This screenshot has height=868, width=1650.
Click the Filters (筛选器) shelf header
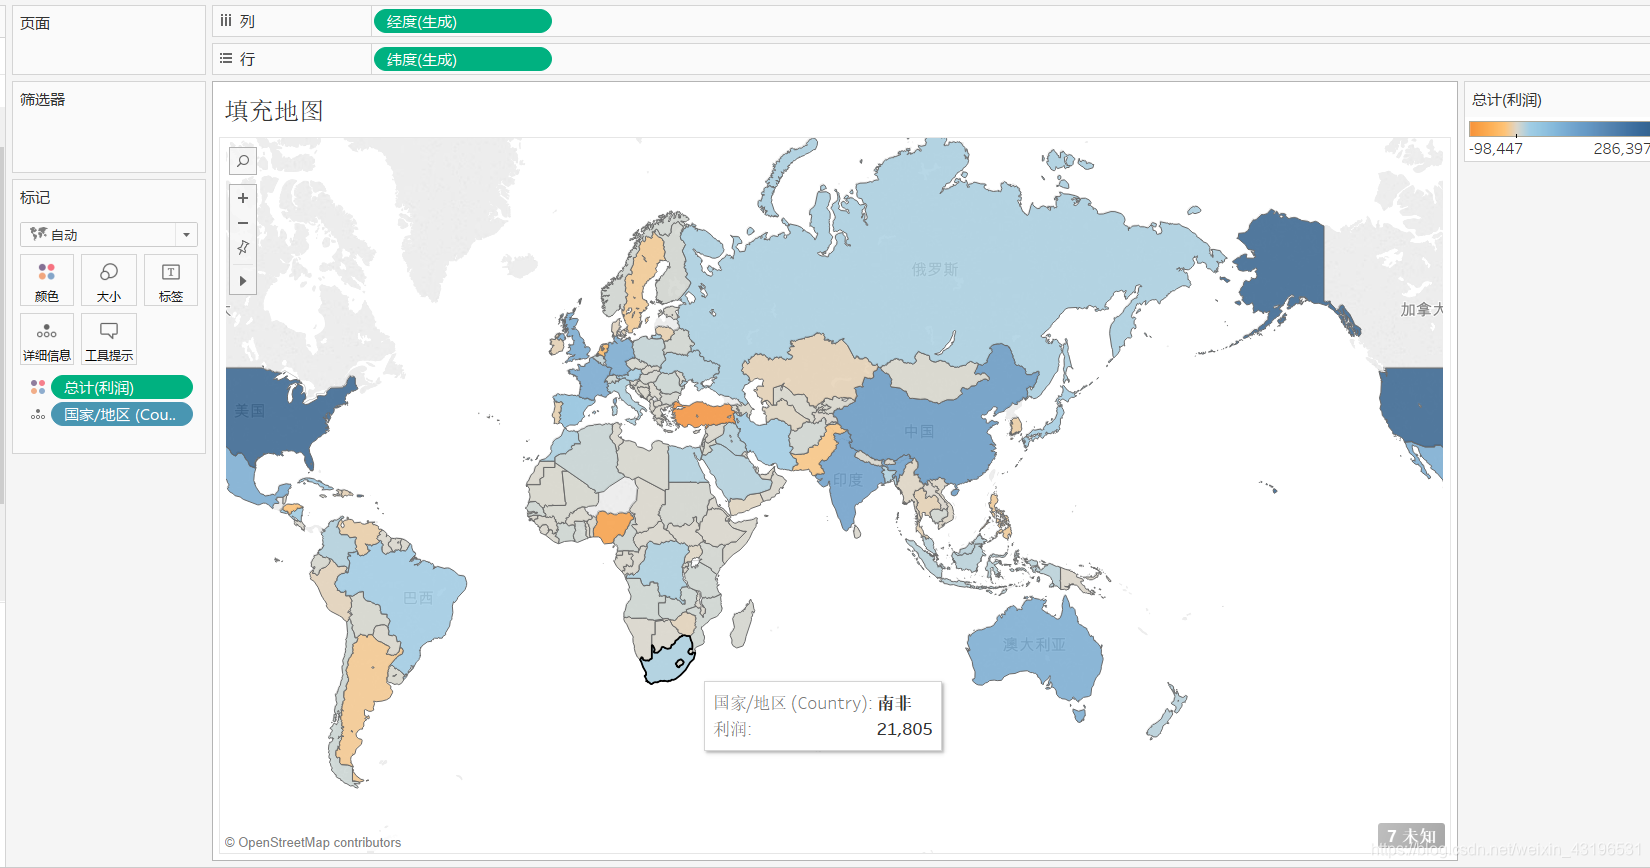point(43,100)
